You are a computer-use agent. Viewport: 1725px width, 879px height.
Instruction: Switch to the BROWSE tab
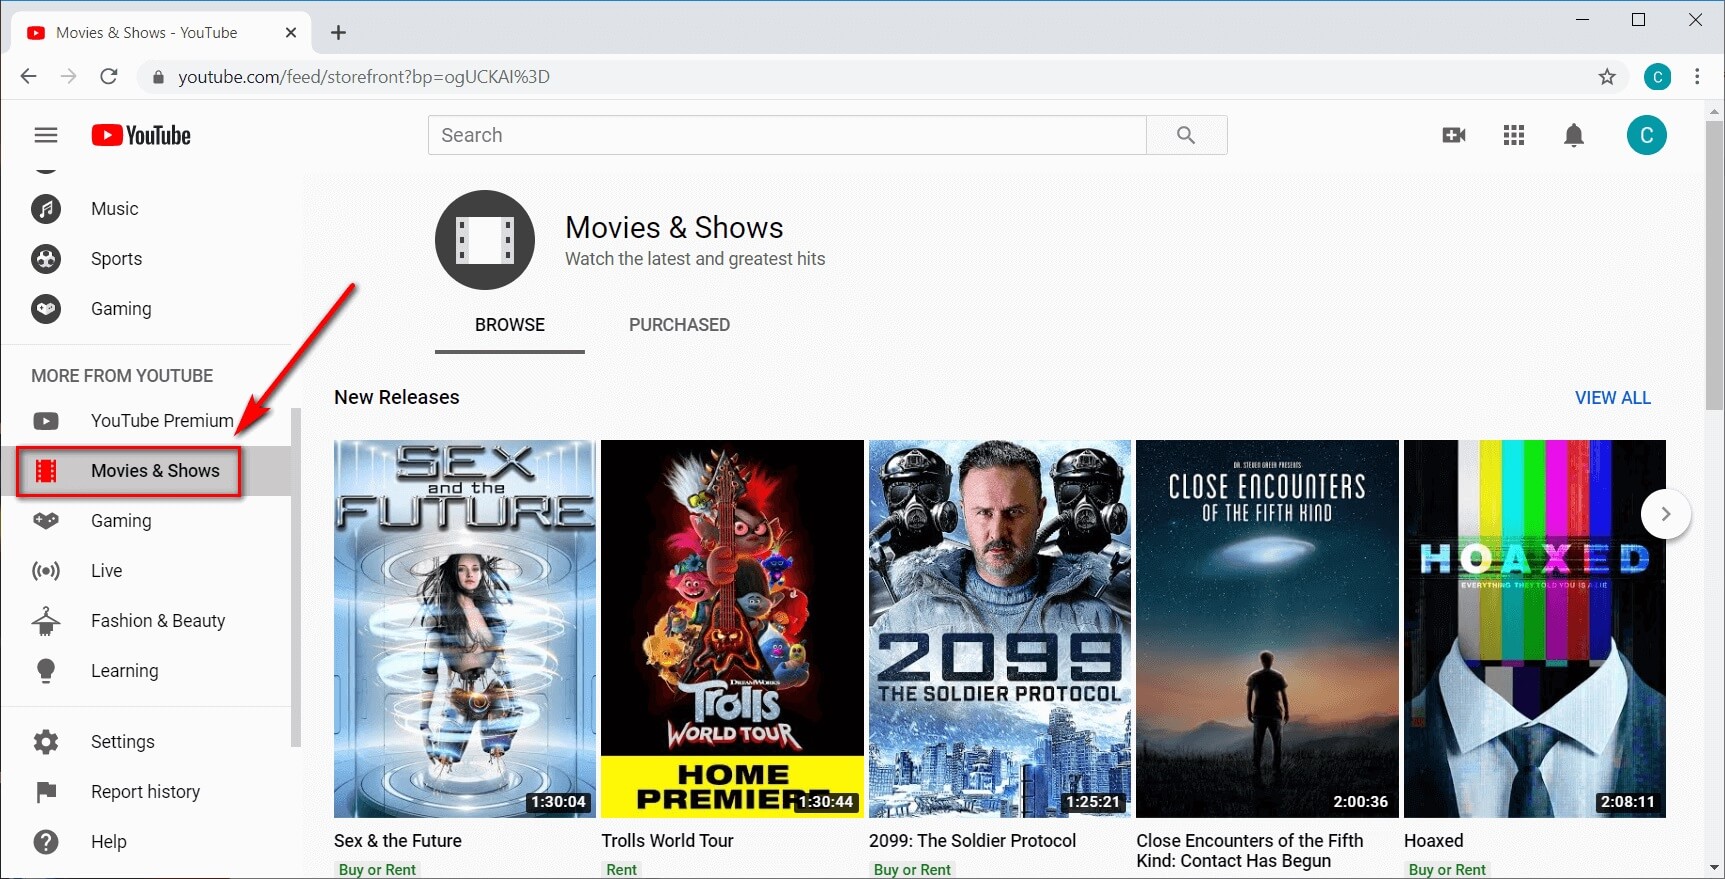510,325
